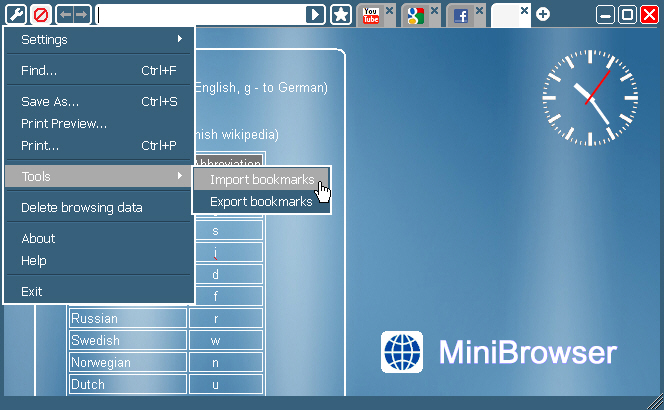The height and width of the screenshot is (410, 664).
Task: Select Save As... menu entry
Action: point(99,102)
